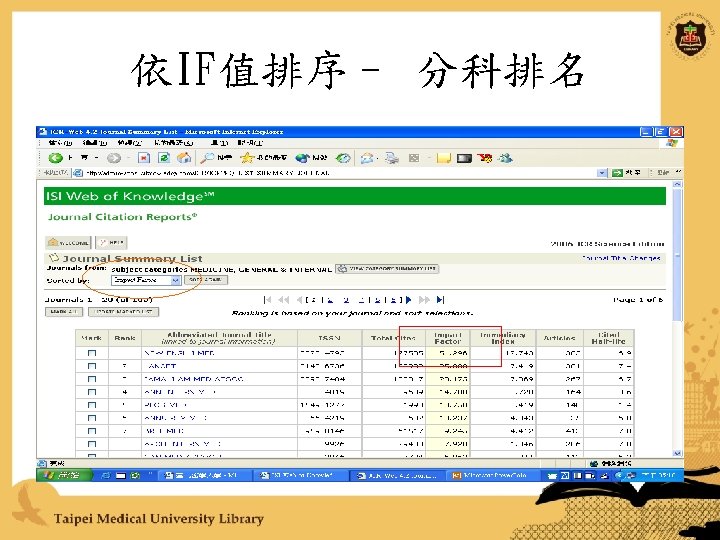
Task: Switch to the JCR-Web 4.2 taskbar item
Action: tap(398, 476)
